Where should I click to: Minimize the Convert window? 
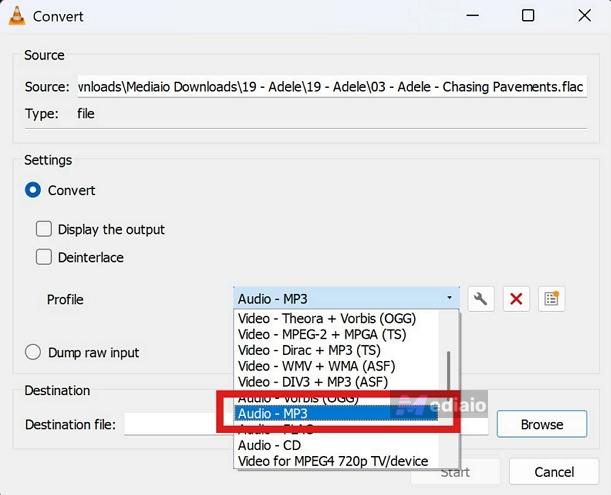472,16
